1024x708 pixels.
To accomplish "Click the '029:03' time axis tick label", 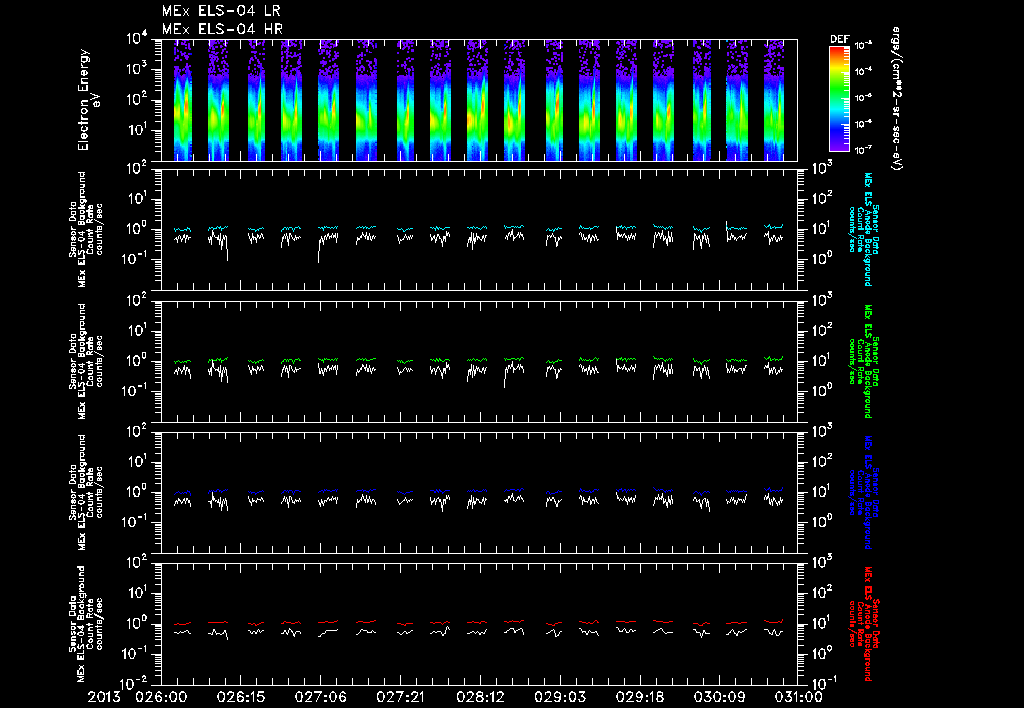I will tap(560, 697).
